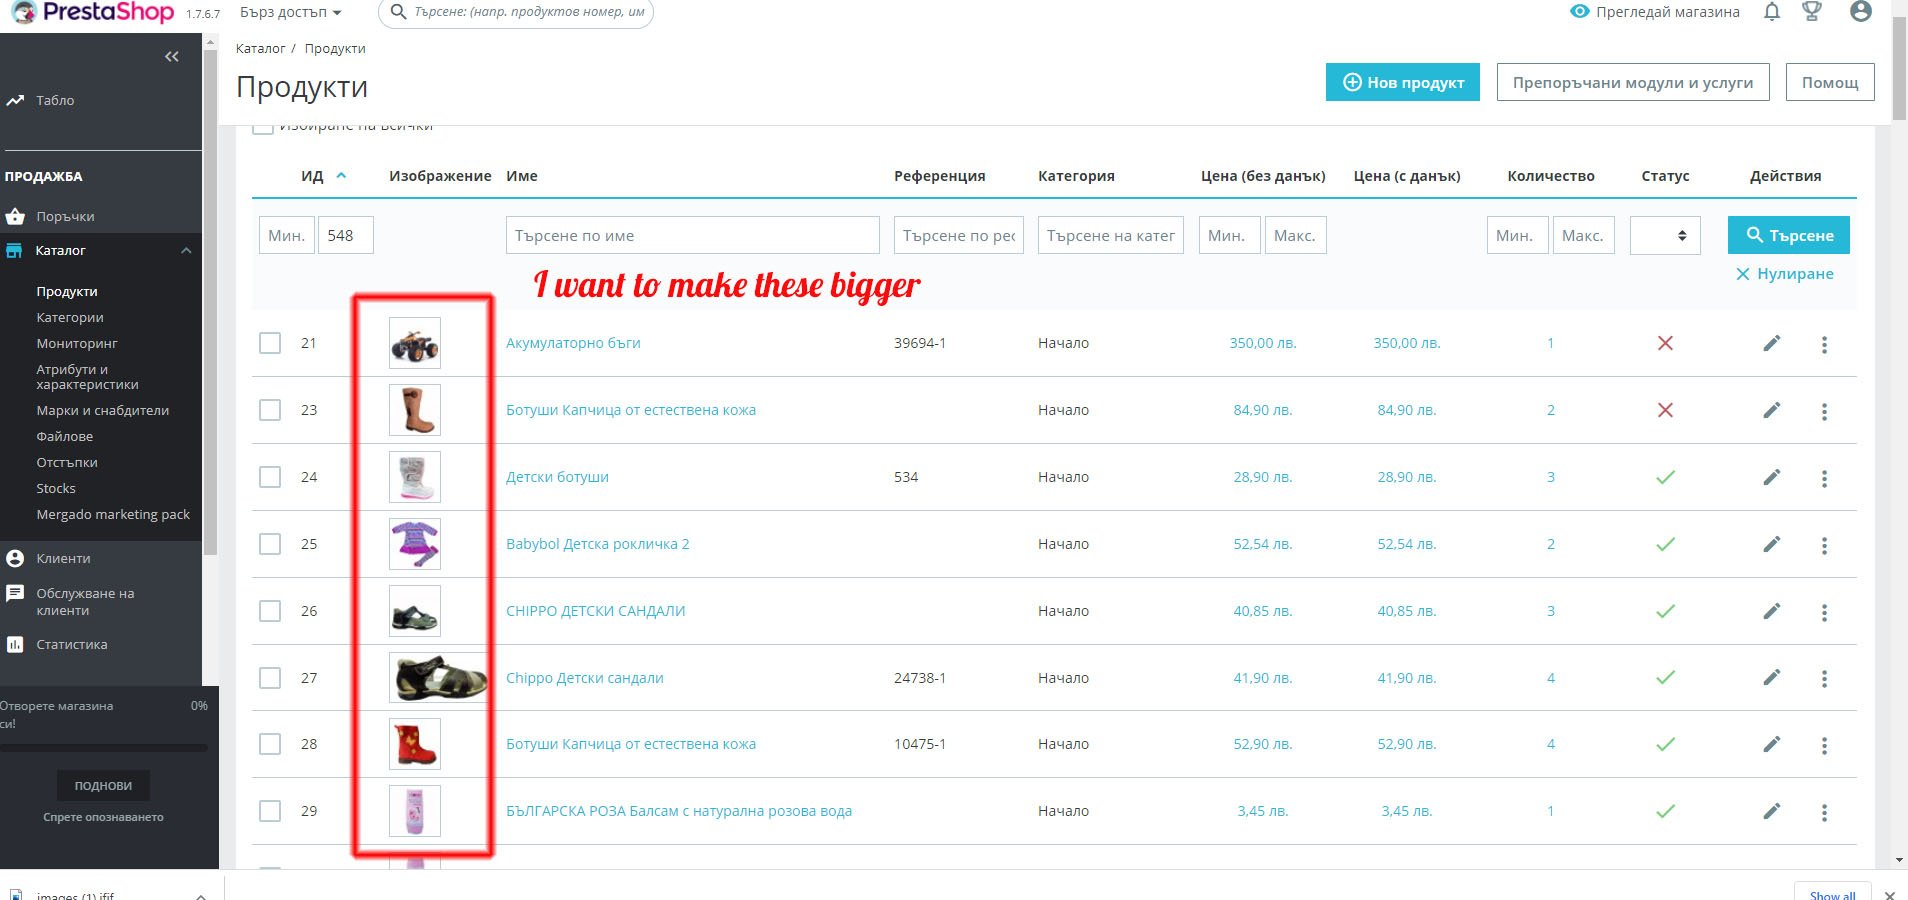Click the pencil edit icon for product 21
Viewport: 1908px width, 900px height.
(1771, 343)
